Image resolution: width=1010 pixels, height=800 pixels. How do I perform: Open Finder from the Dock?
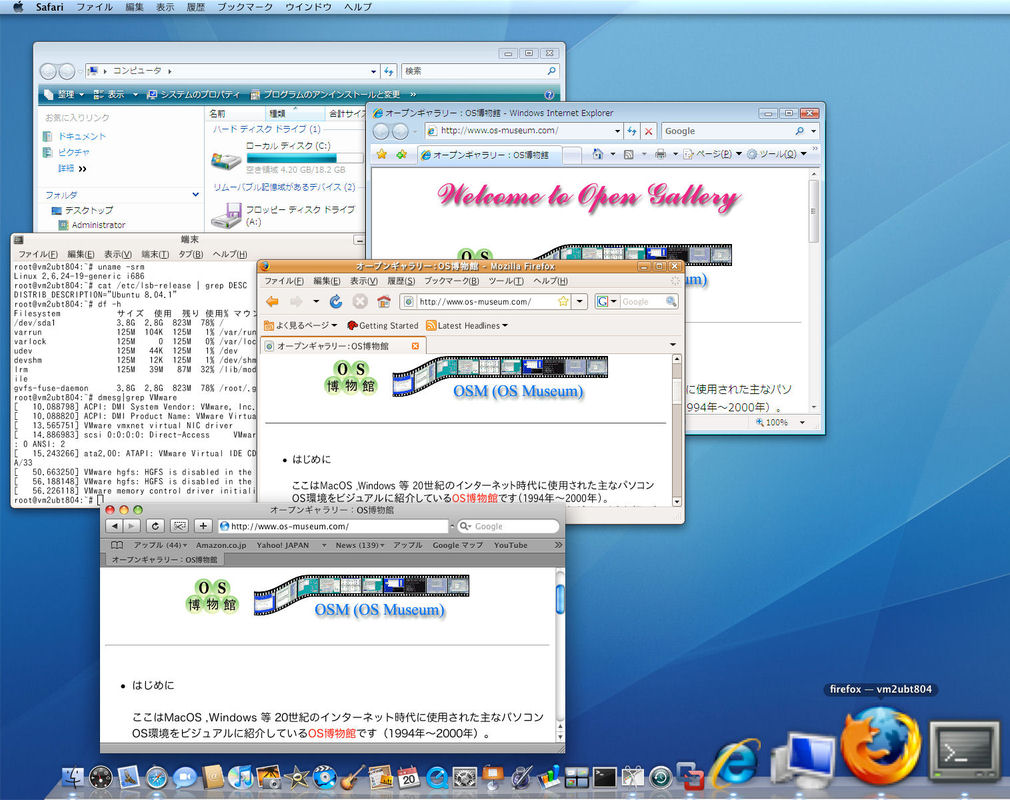coord(74,777)
